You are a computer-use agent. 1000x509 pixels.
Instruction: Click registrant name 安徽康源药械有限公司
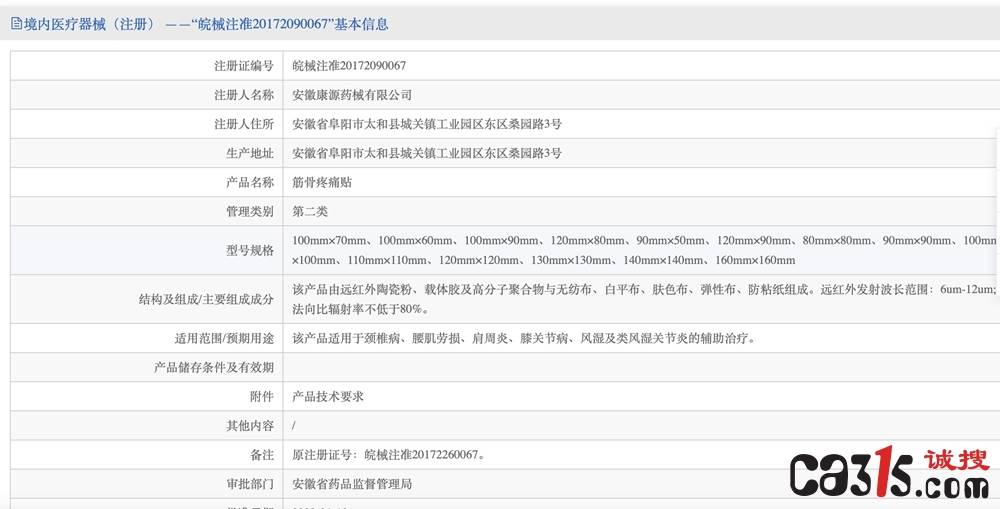pyautogui.click(x=351, y=95)
